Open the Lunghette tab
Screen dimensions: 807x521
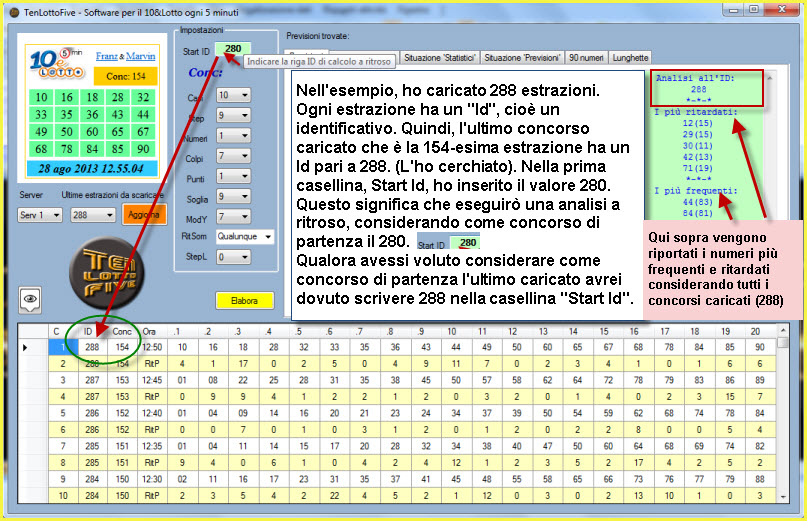[x=630, y=58]
